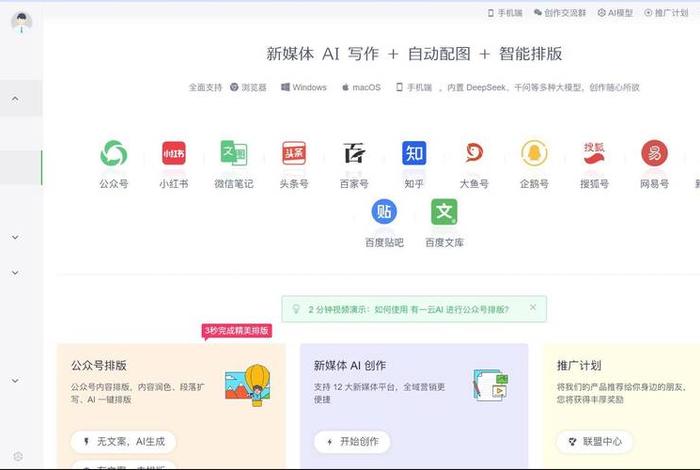
Task: Open the 知乎 platform icon
Action: [414, 153]
